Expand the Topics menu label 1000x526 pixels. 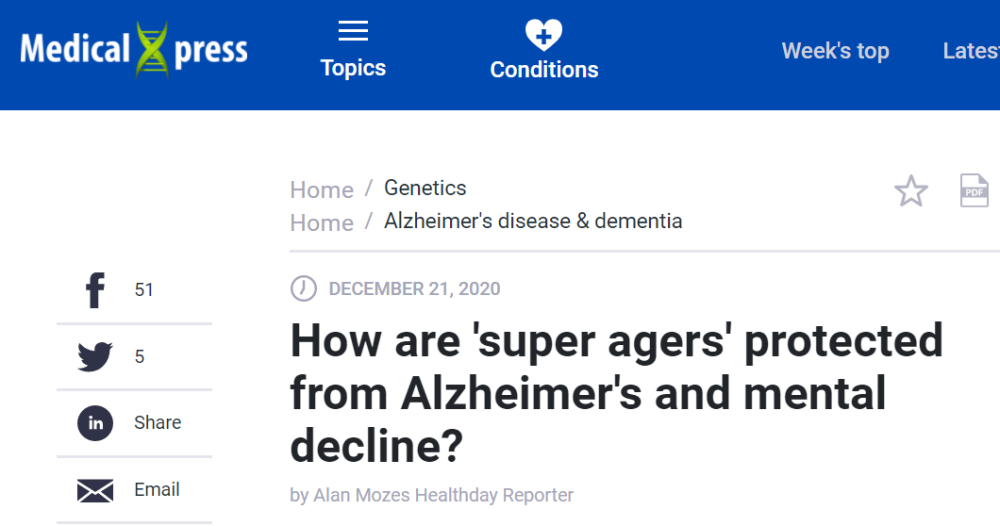tap(353, 68)
